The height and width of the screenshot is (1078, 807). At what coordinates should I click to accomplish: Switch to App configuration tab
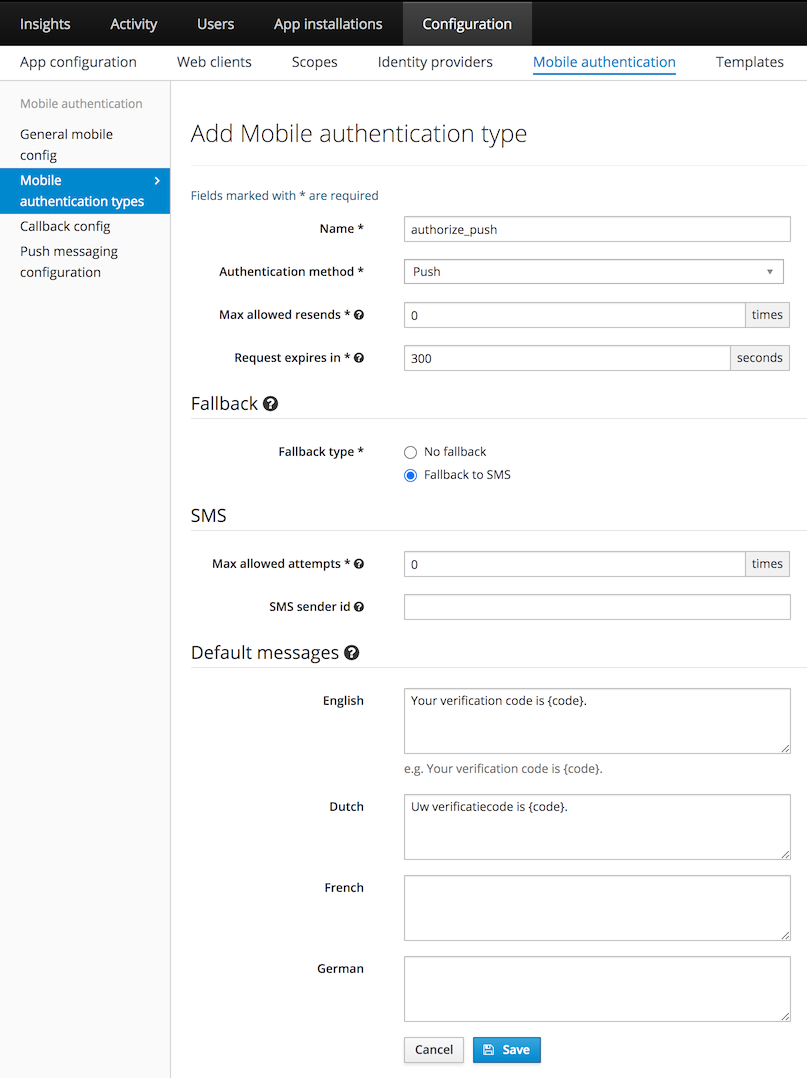pyautogui.click(x=78, y=62)
